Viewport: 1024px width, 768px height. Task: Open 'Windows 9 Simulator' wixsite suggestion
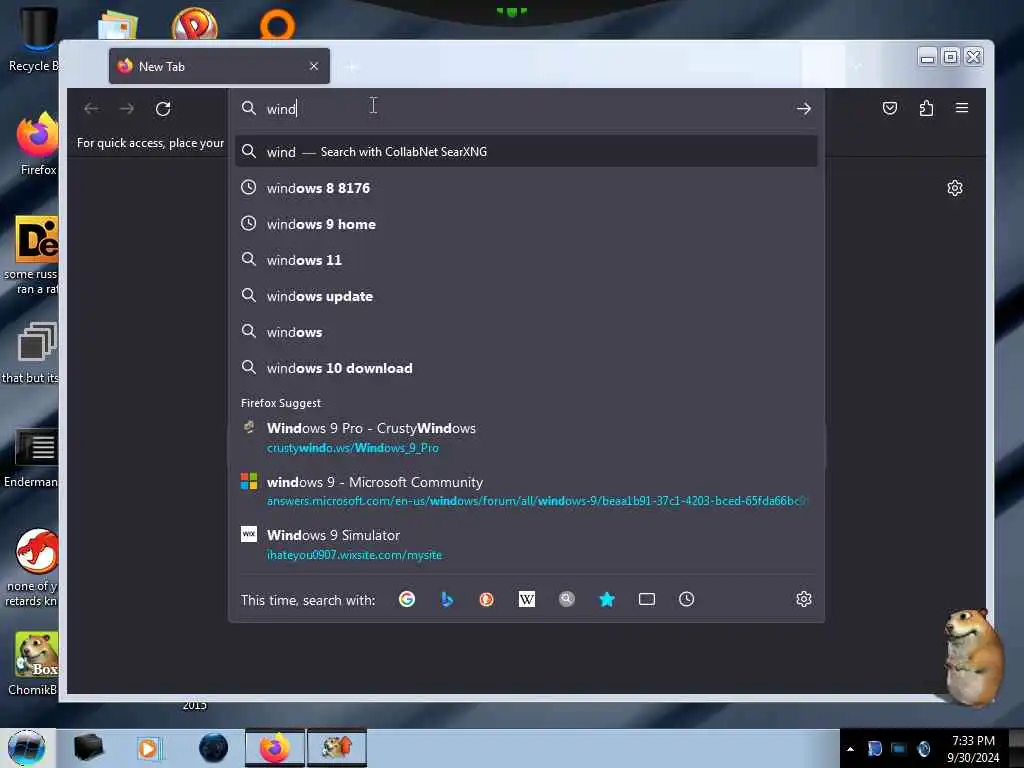tap(526, 544)
